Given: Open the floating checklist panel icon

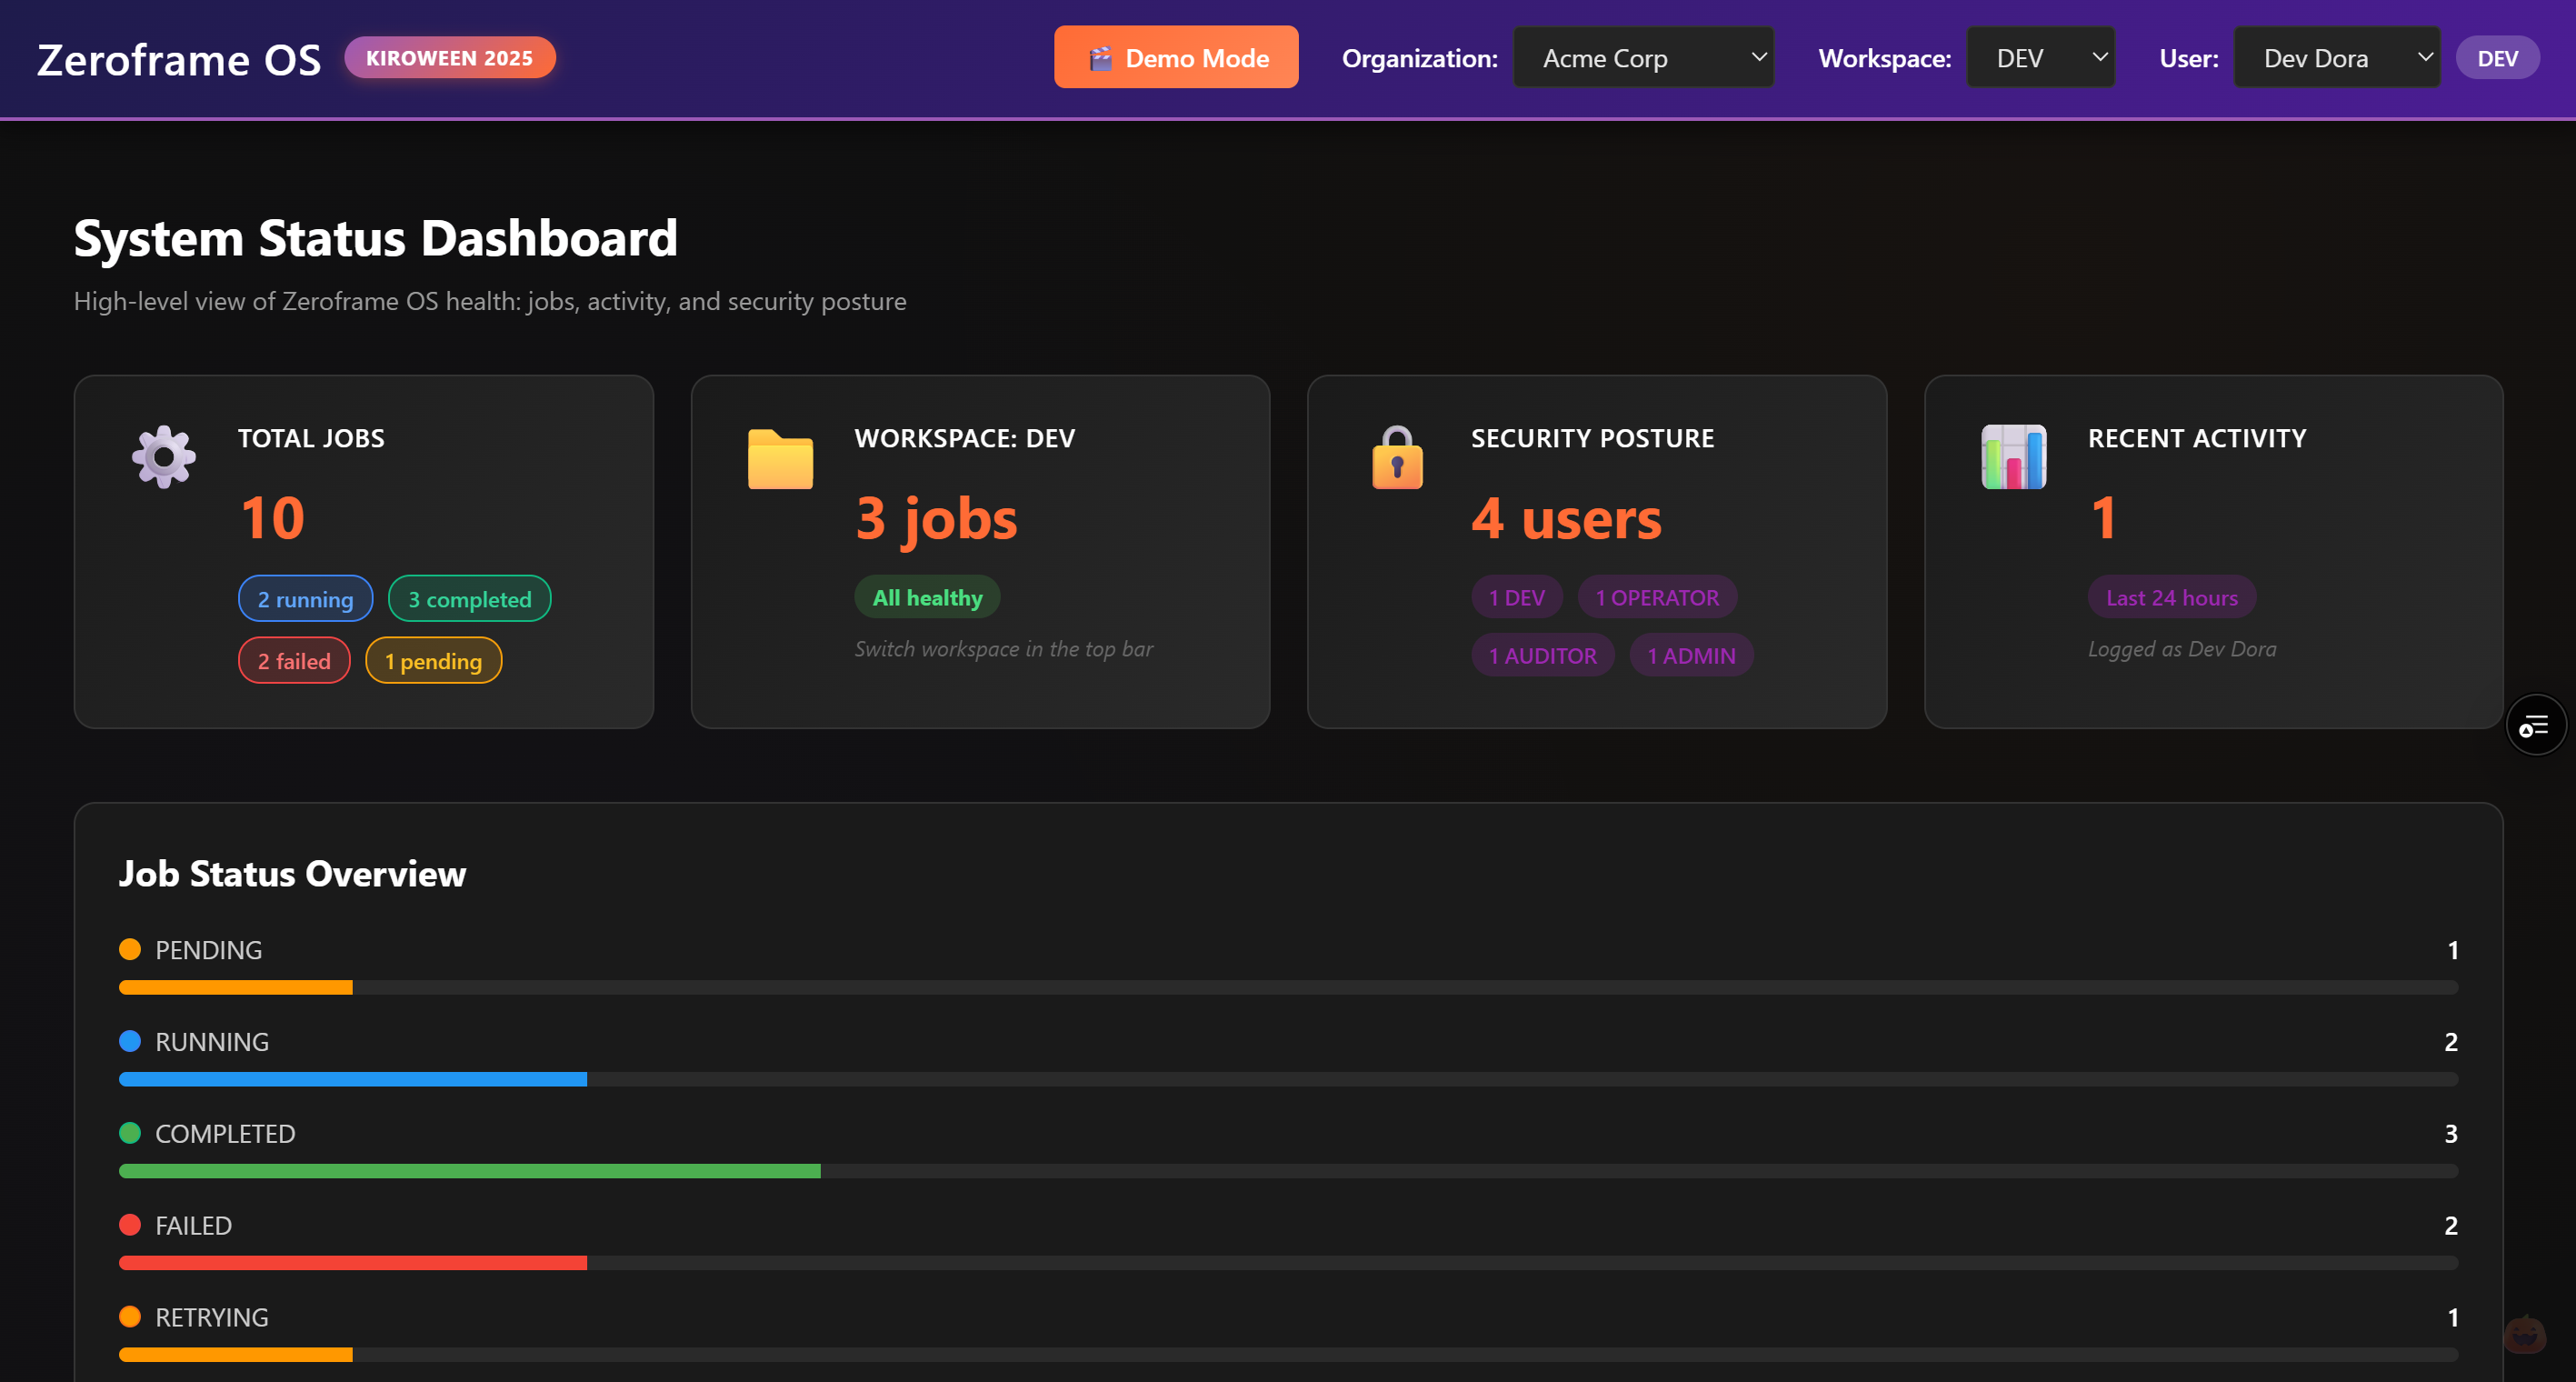Looking at the screenshot, I should pos(2535,725).
